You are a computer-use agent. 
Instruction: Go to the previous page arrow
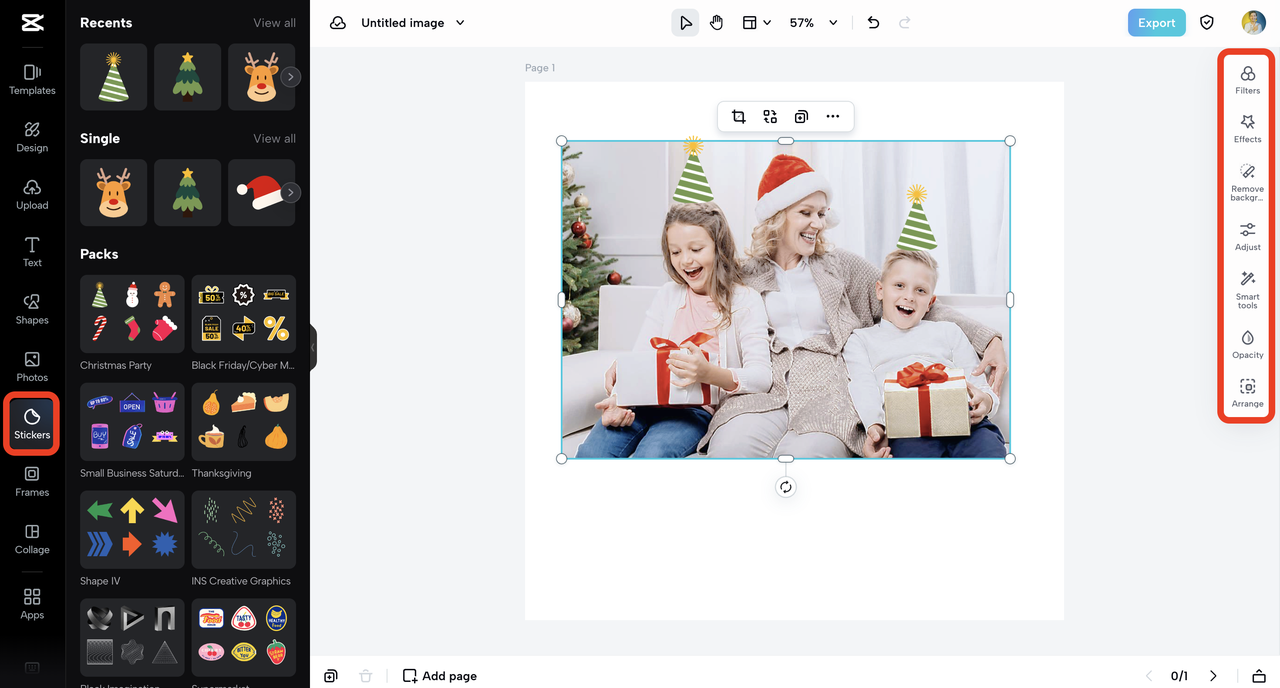tap(1149, 676)
